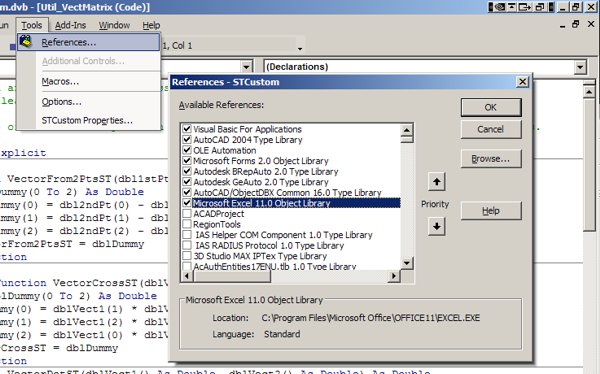Uncheck AutoCAD/ObjectDBX Common 16.0 Type Library
Screen dimensions: 600x374
[x=187, y=192]
